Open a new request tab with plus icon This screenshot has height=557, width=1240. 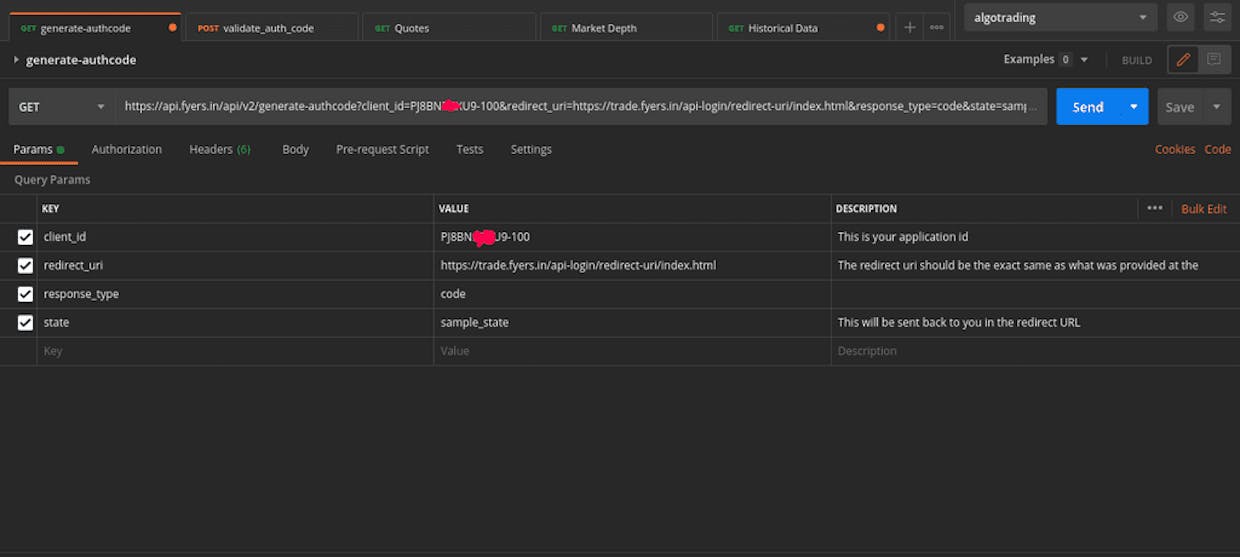[x=909, y=28]
